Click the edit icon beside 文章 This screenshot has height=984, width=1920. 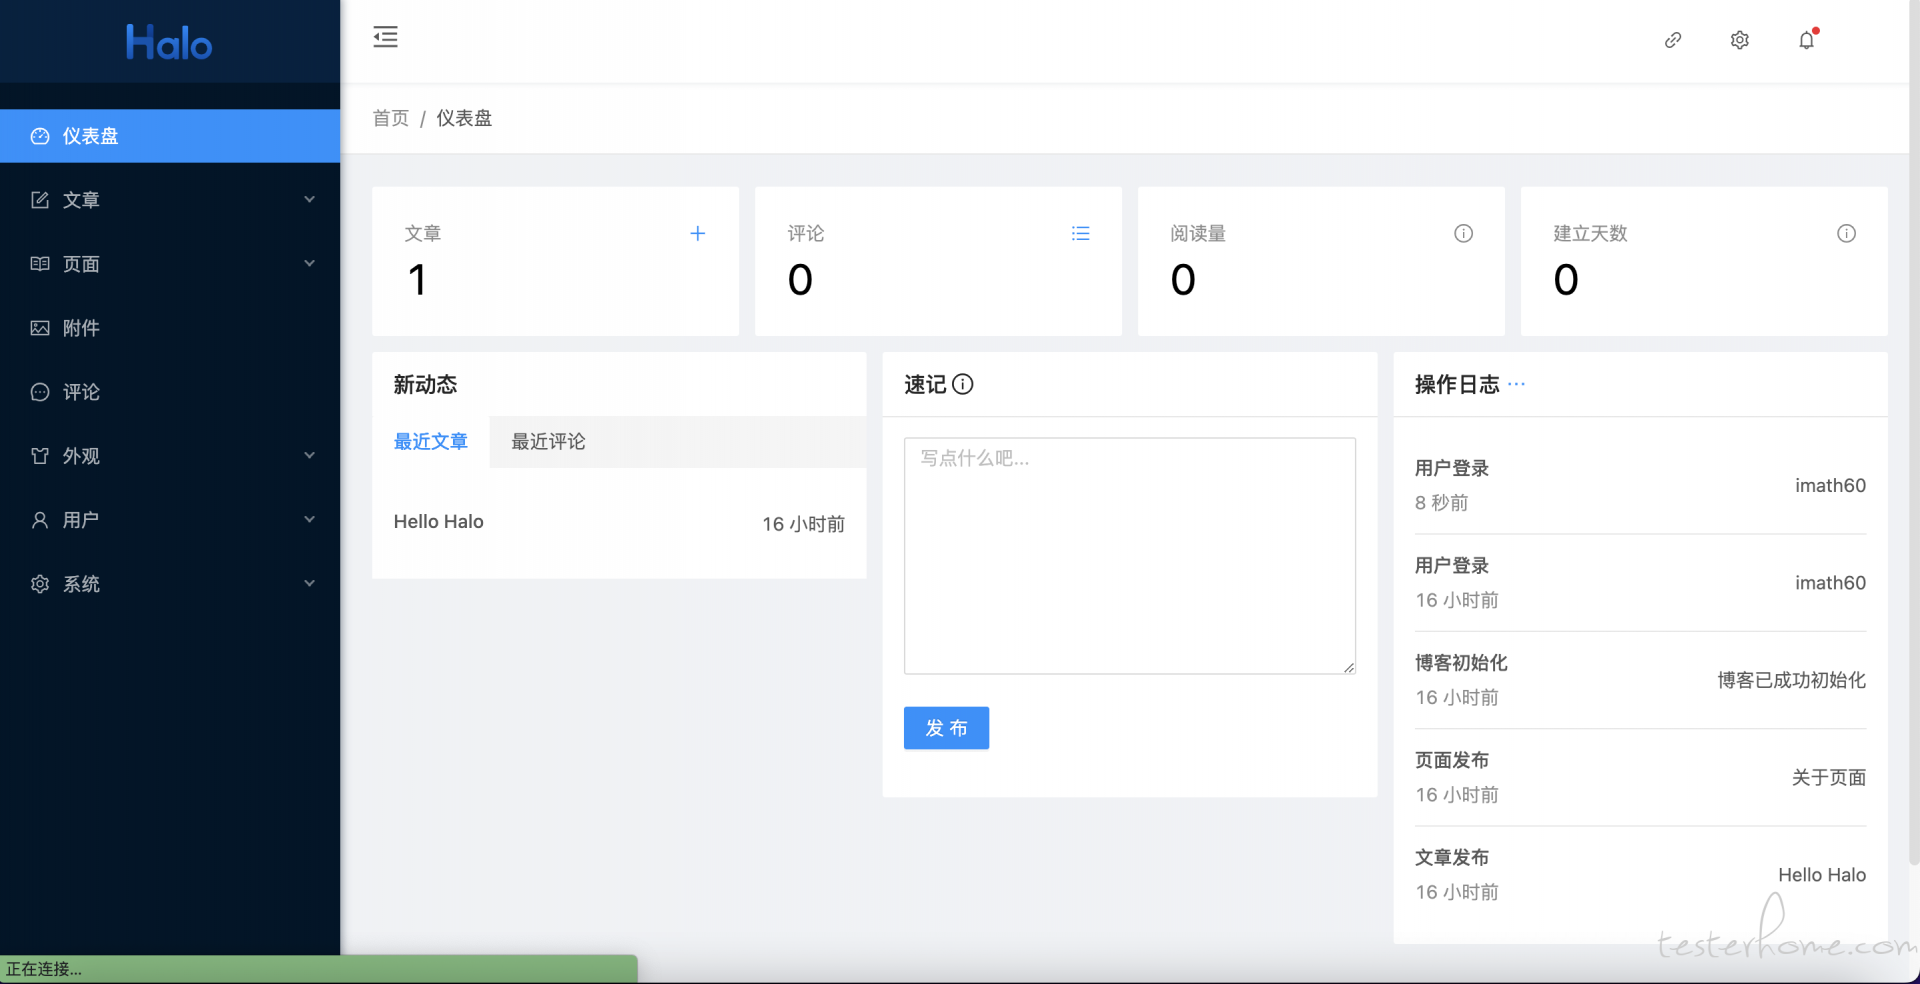40,200
